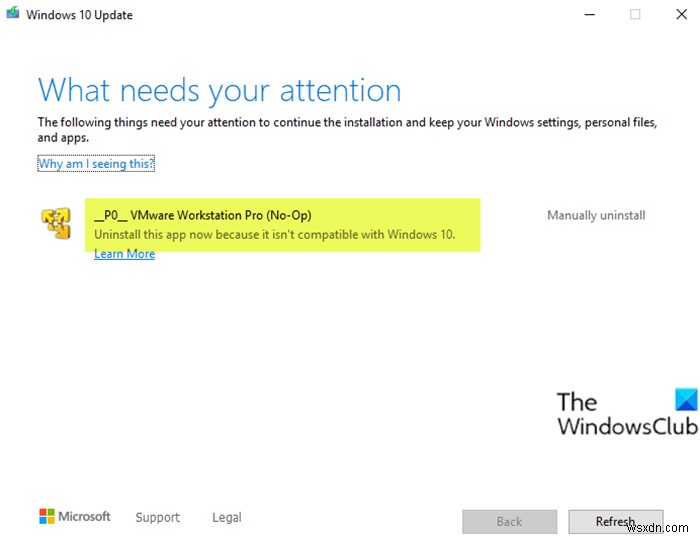Open the Learn More link

[x=125, y=254]
